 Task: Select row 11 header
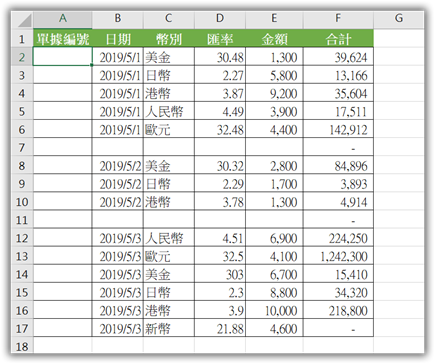[22, 220]
